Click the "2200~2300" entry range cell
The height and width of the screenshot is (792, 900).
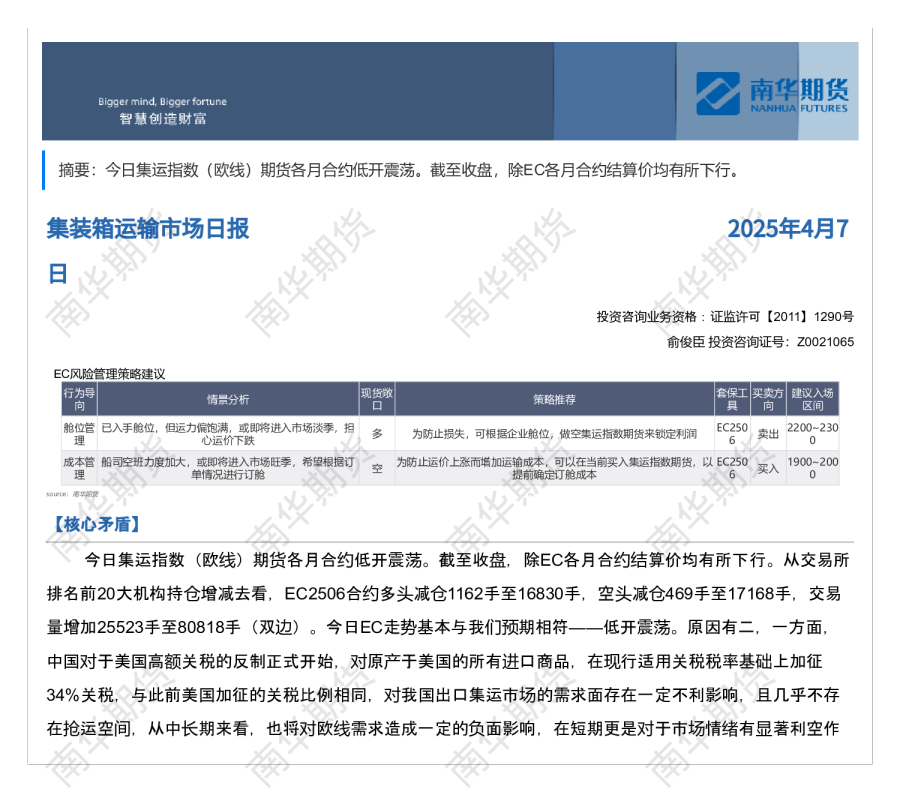pos(812,434)
